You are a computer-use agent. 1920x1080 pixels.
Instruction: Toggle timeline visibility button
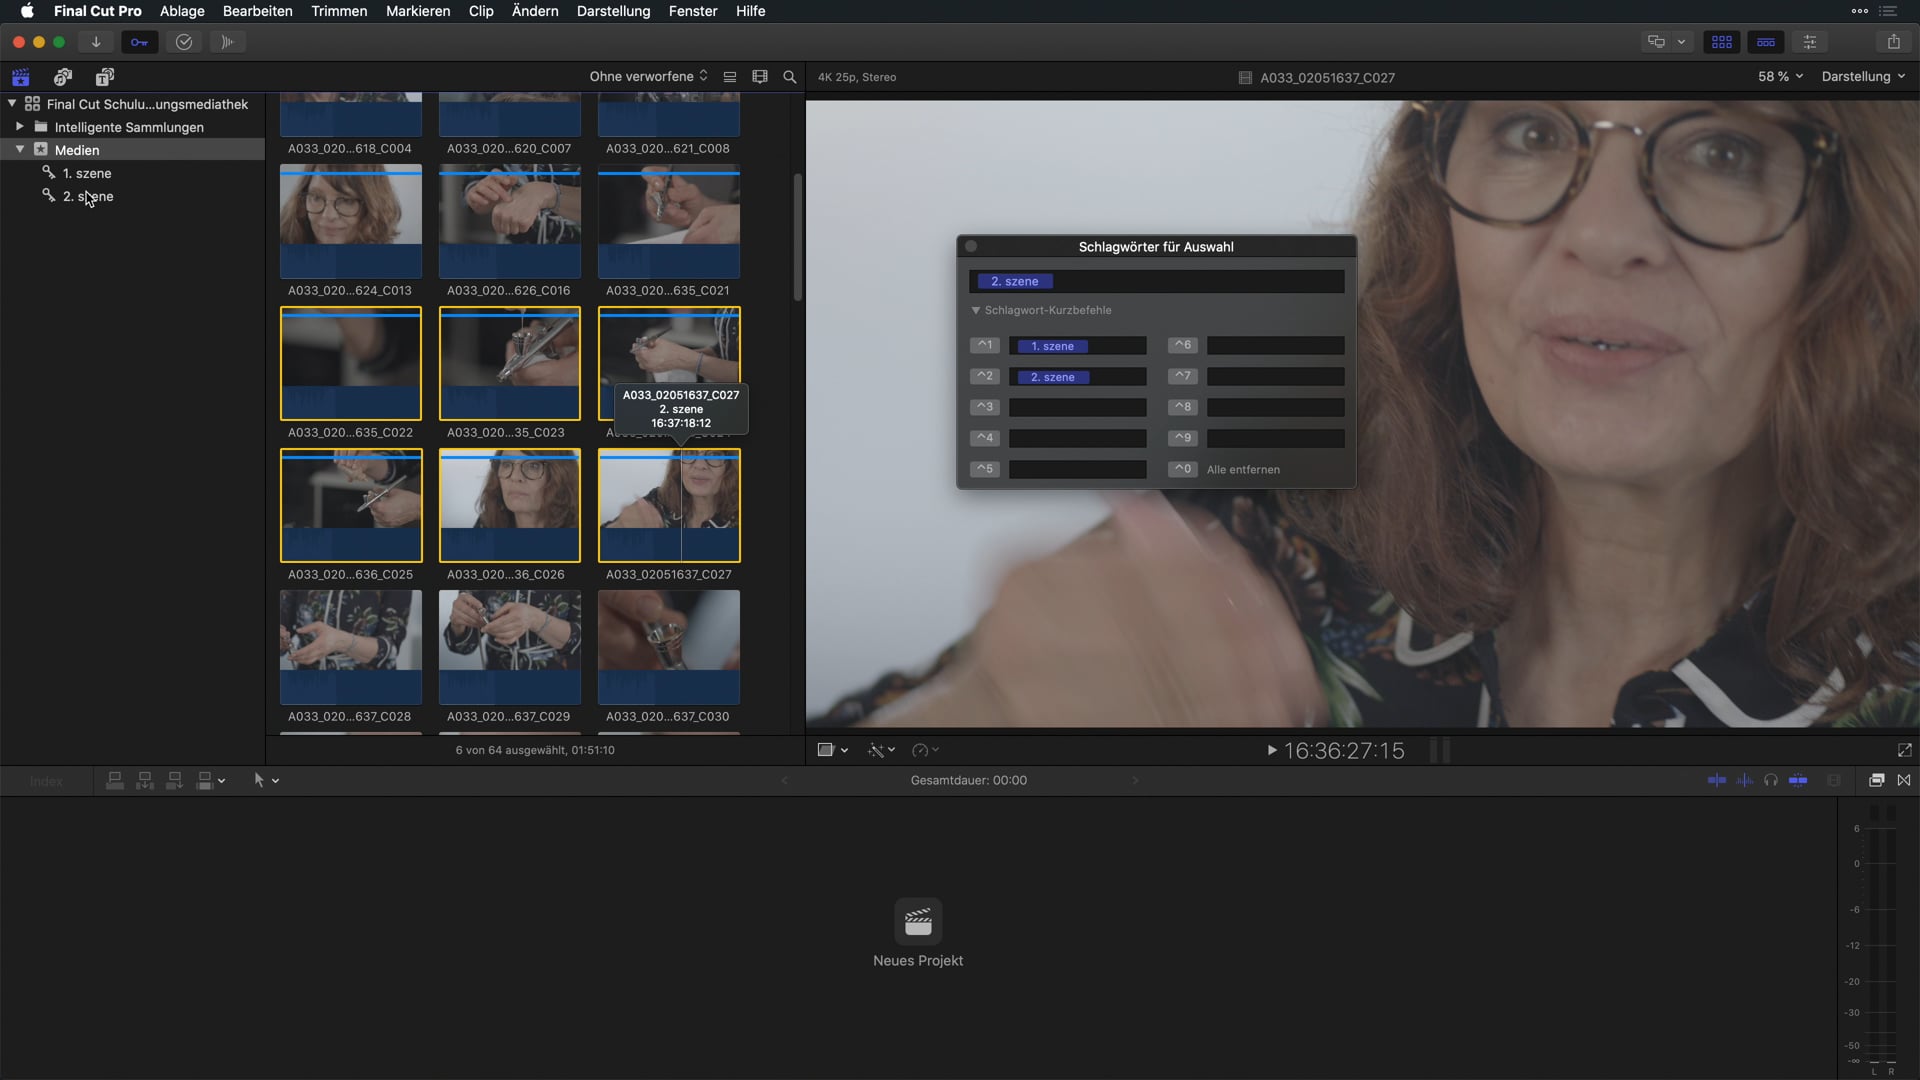coord(1766,42)
